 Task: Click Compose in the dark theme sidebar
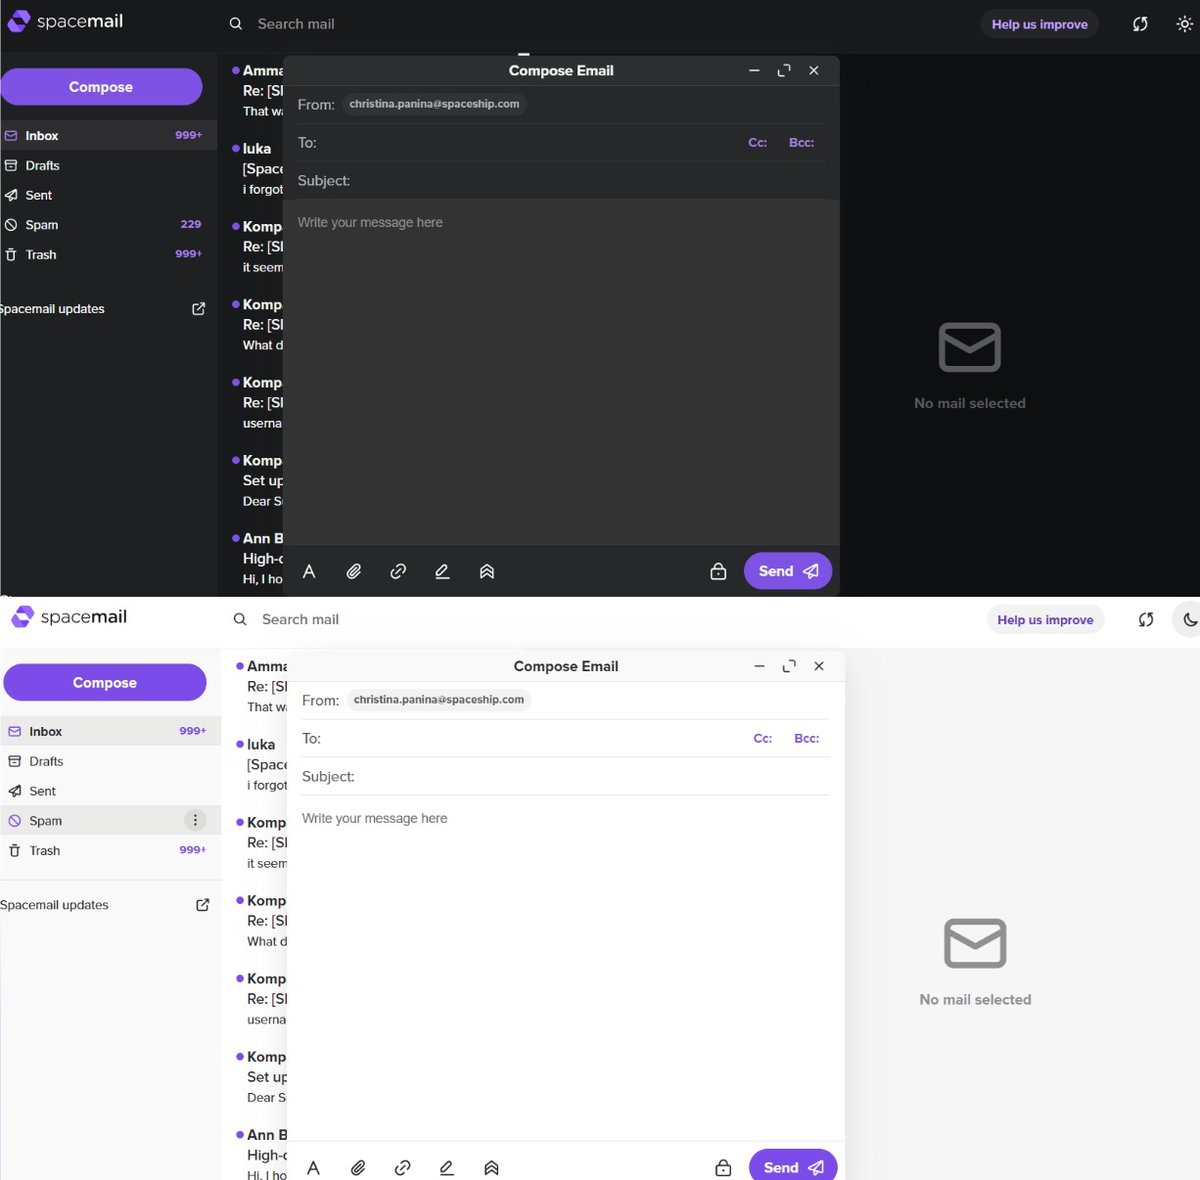101,87
